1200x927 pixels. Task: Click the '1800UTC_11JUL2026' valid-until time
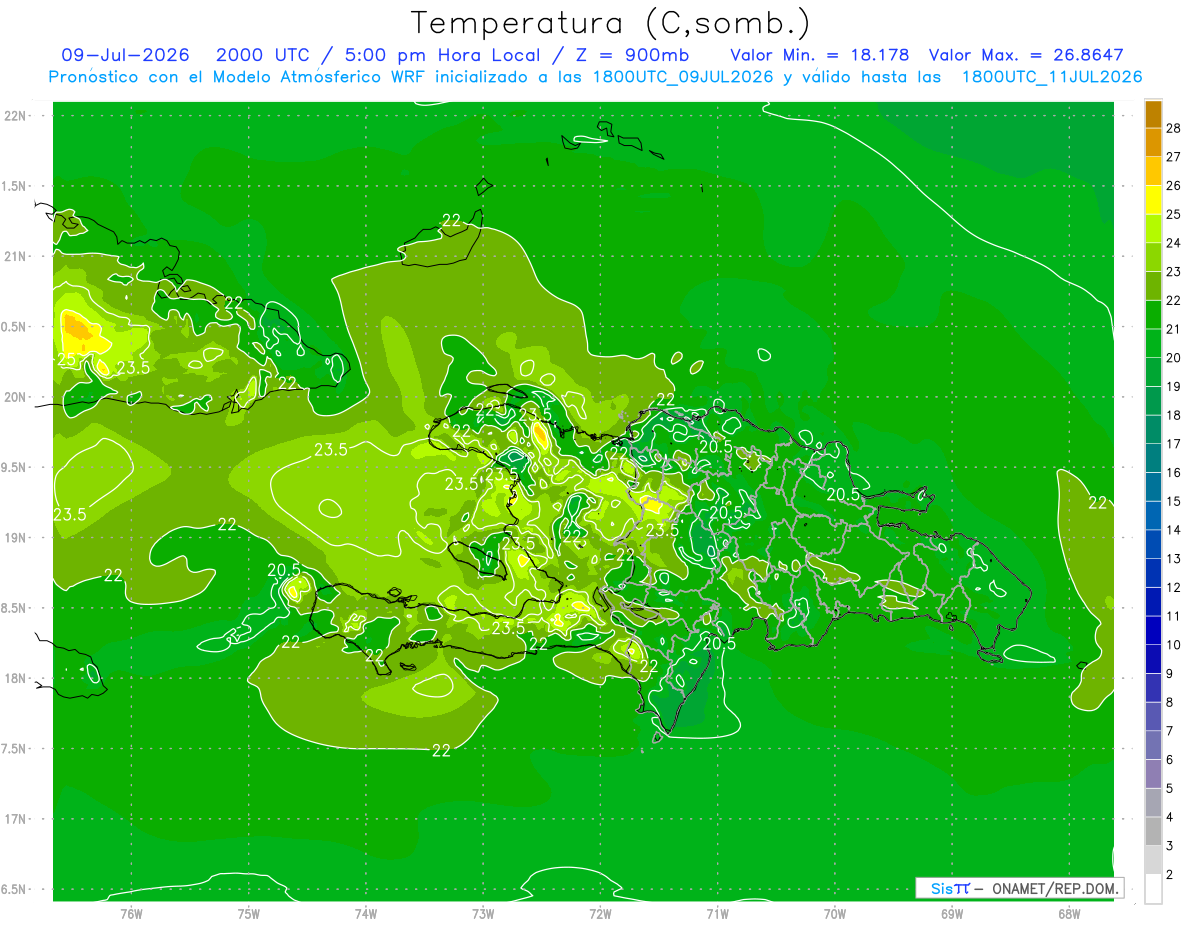coord(1052,77)
